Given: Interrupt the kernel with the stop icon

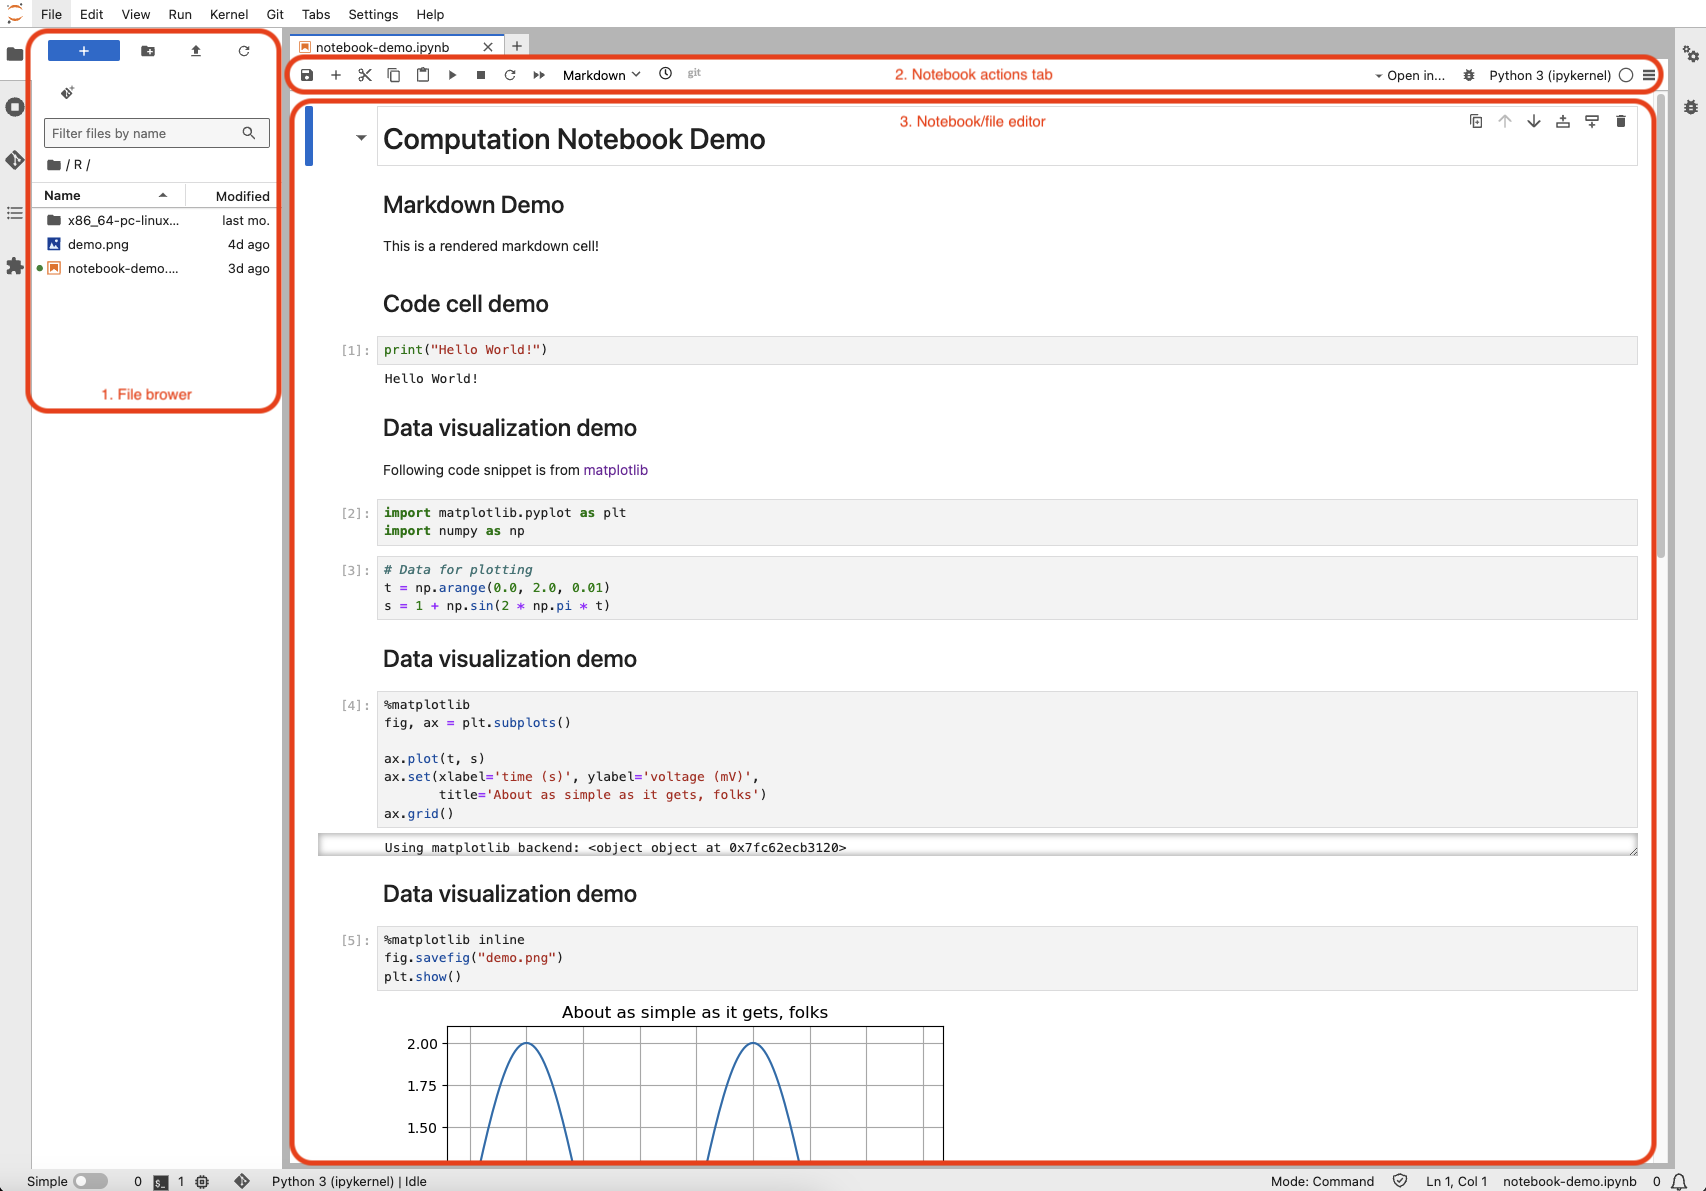Looking at the screenshot, I should 481,75.
